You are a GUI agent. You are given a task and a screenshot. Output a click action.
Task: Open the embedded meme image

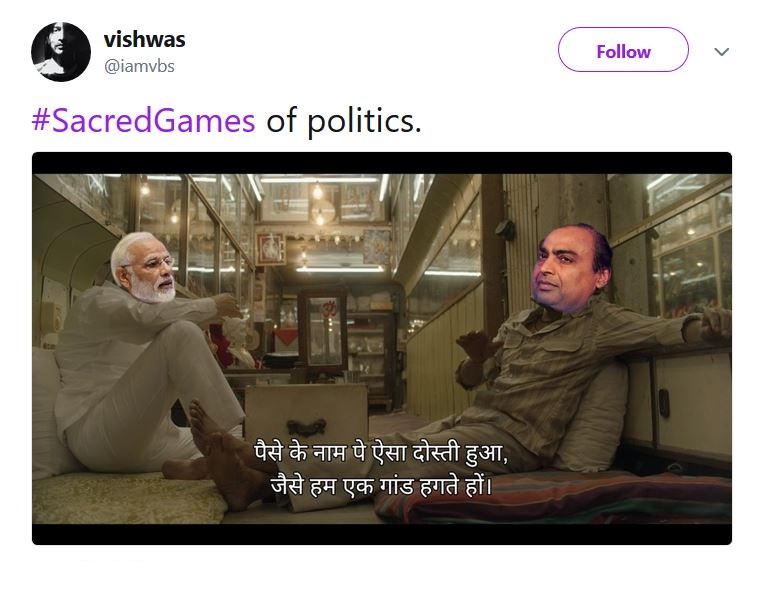tap(382, 348)
